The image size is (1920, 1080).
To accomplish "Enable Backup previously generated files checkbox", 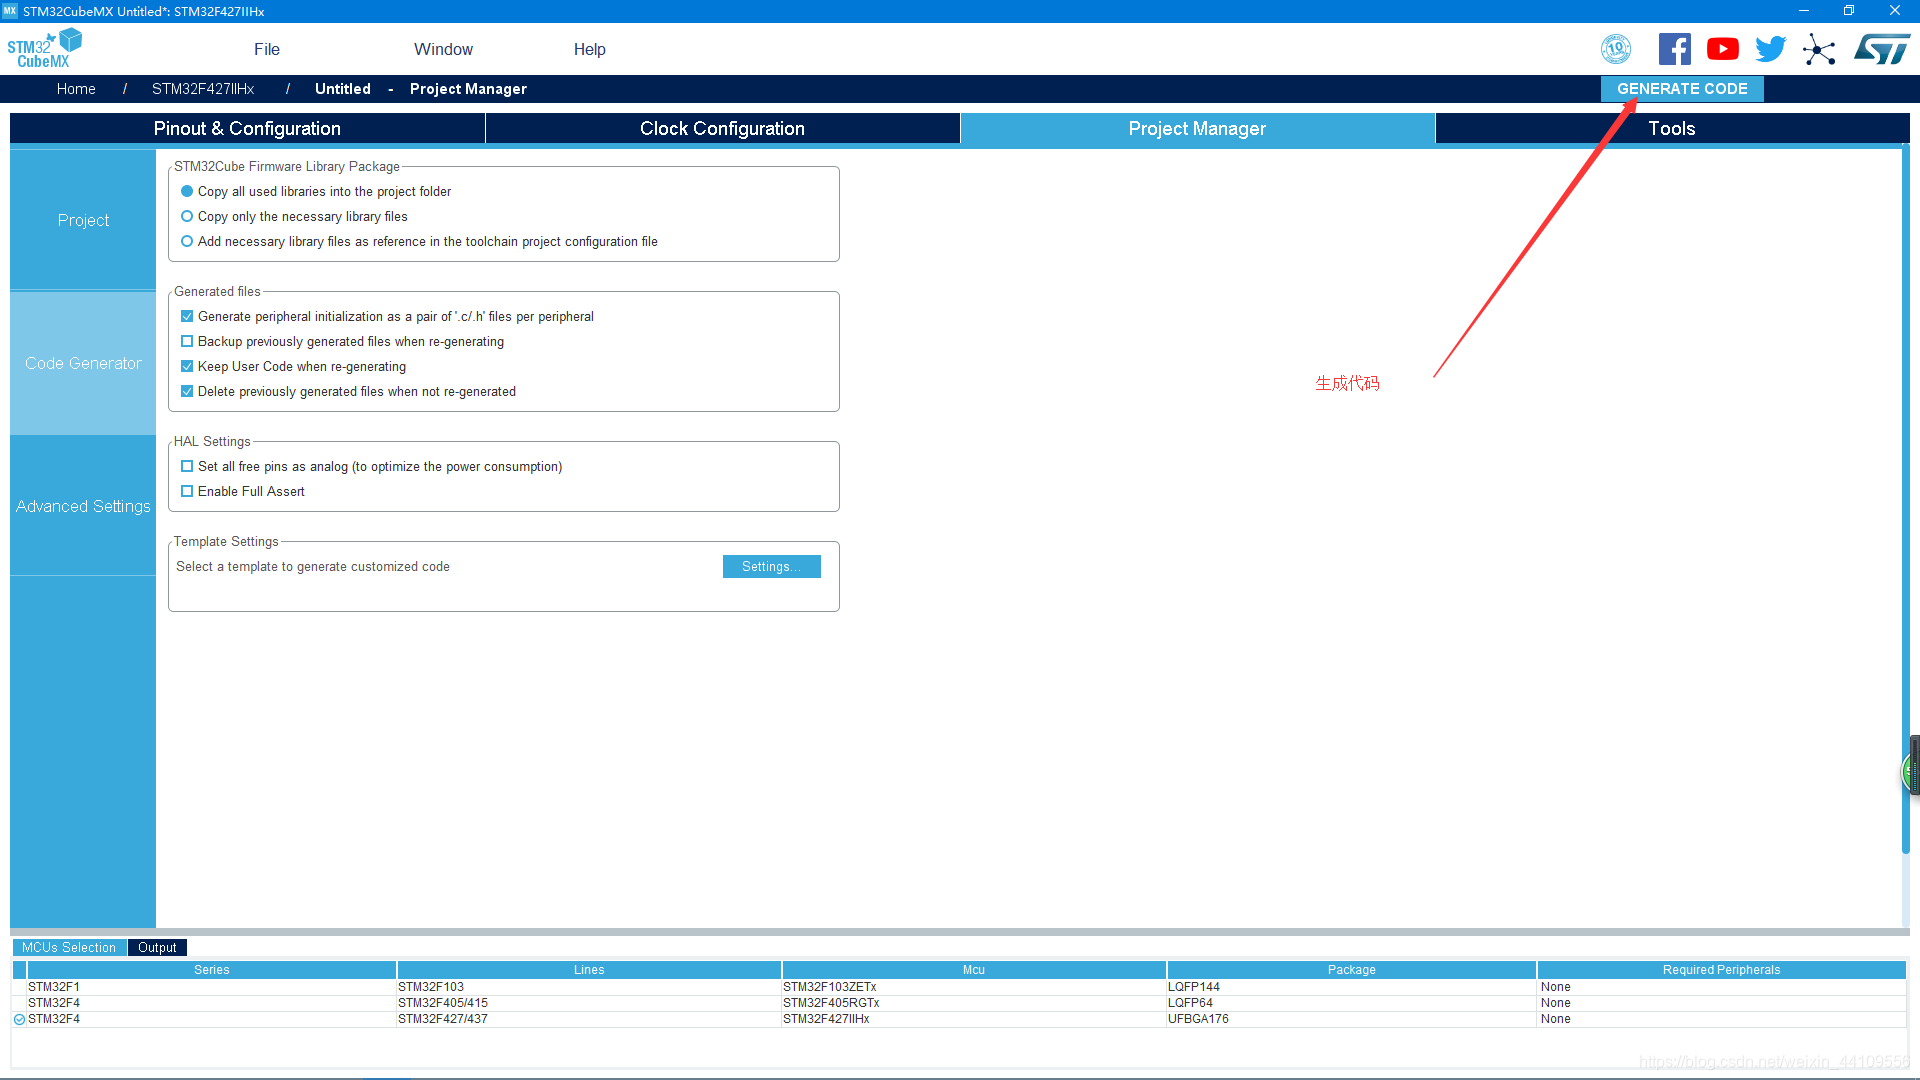I will click(x=187, y=342).
